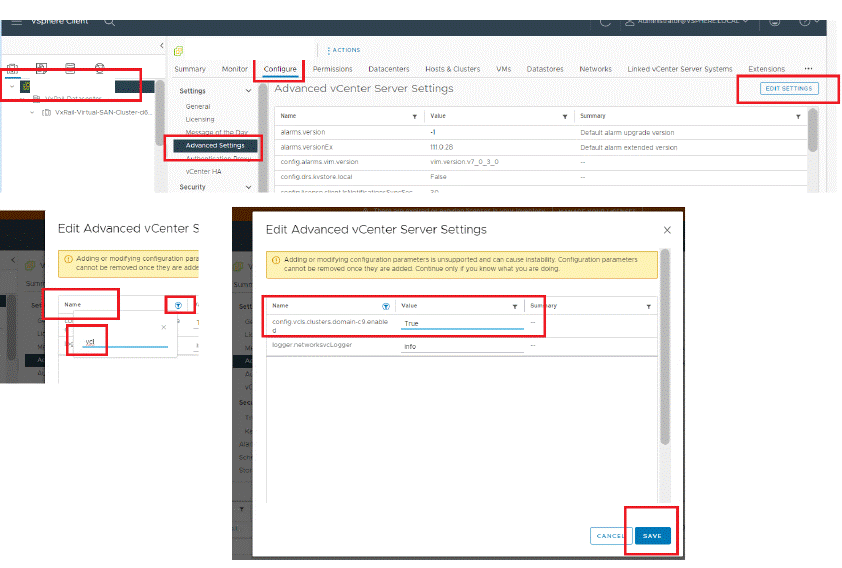Image resolution: width=842 pixels, height=568 pixels.
Task: Click the Advanced Settings table scrollbar
Action: click(x=812, y=130)
